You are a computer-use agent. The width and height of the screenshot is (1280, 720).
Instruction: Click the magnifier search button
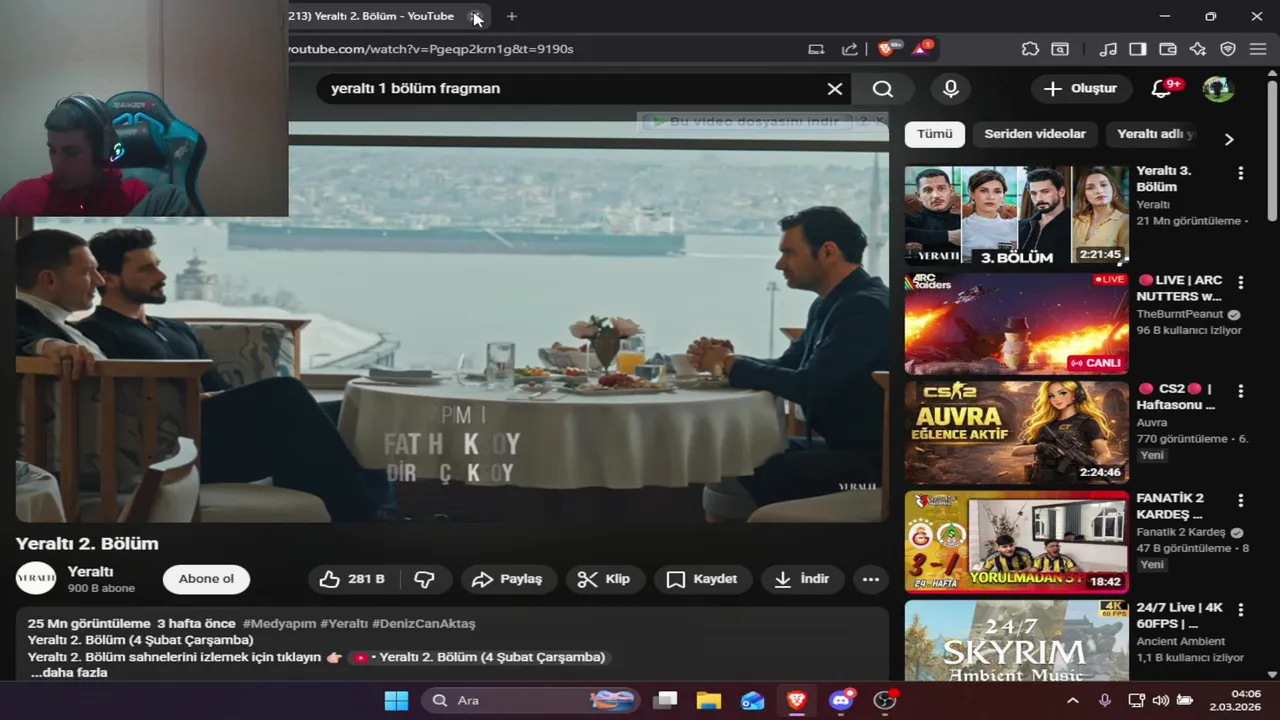[882, 89]
